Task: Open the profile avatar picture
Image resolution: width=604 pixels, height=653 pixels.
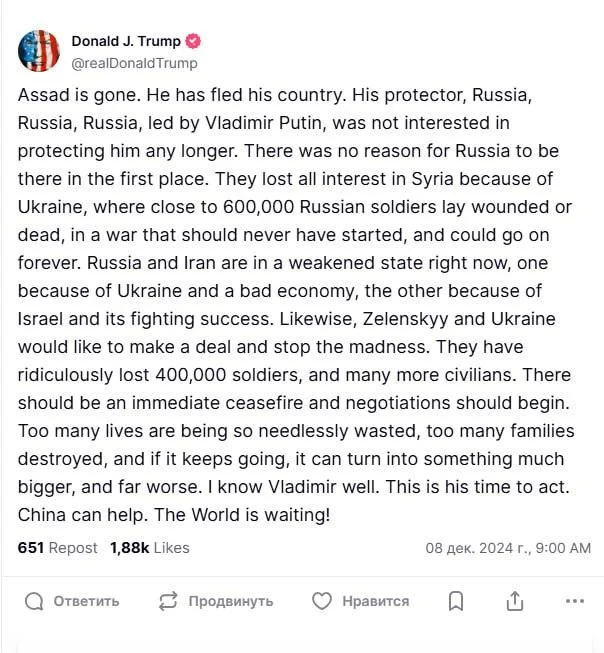Action: pos(38,51)
